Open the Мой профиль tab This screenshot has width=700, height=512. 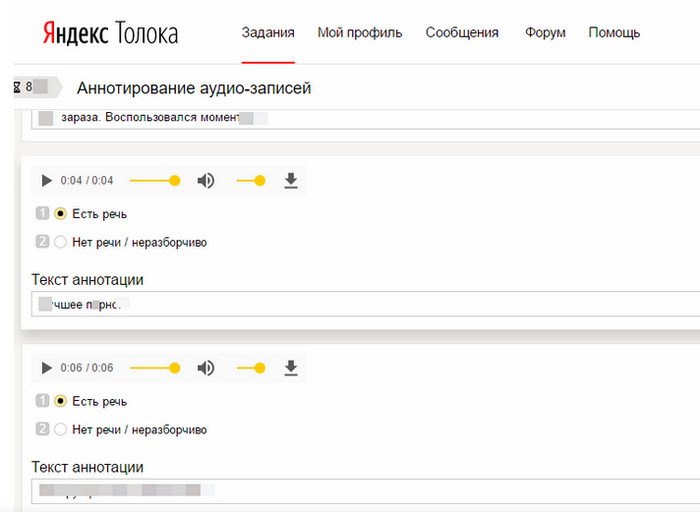coord(360,33)
